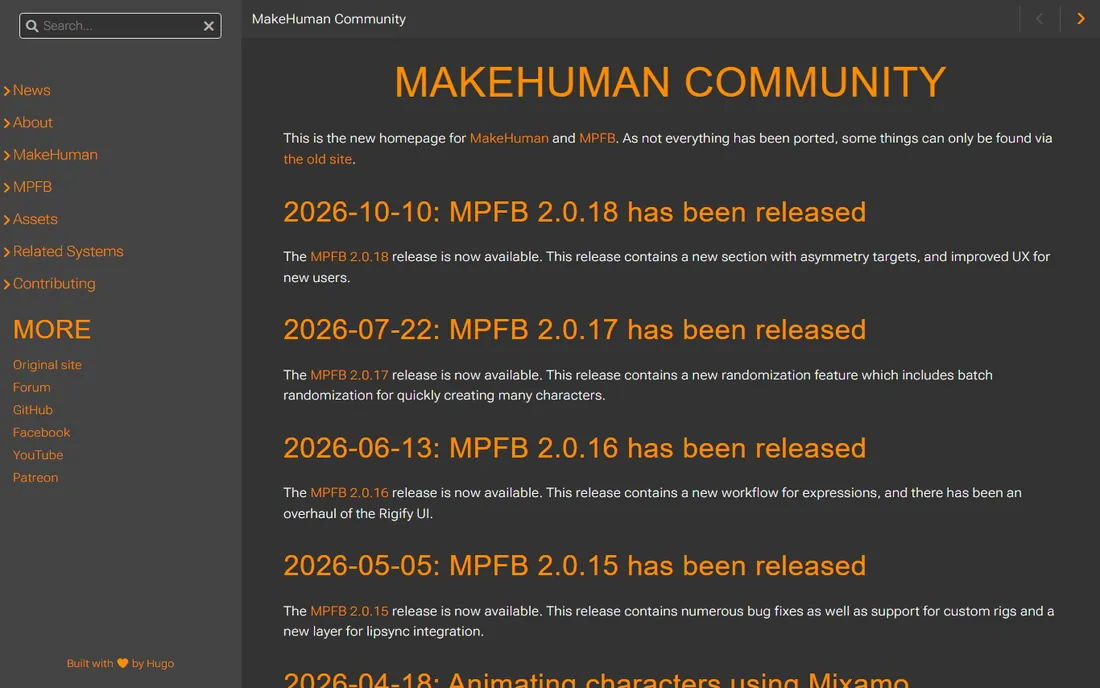
Task: Clear the search box with the X icon
Action: pyautogui.click(x=208, y=26)
